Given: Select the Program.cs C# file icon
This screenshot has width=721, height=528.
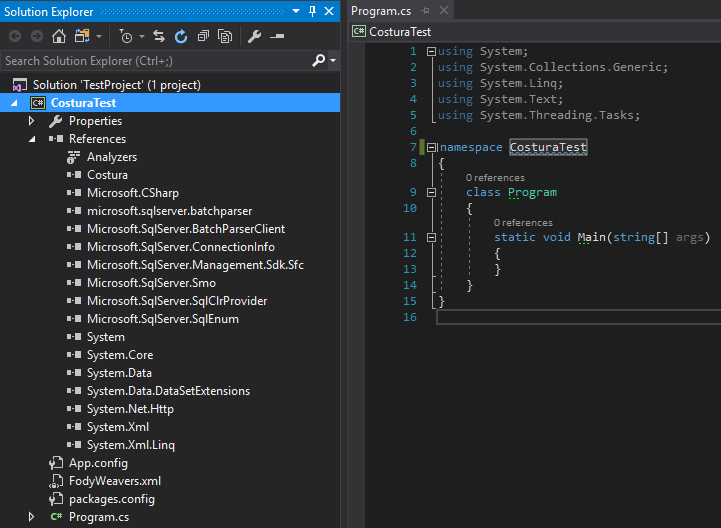Looking at the screenshot, I should tap(56, 517).
